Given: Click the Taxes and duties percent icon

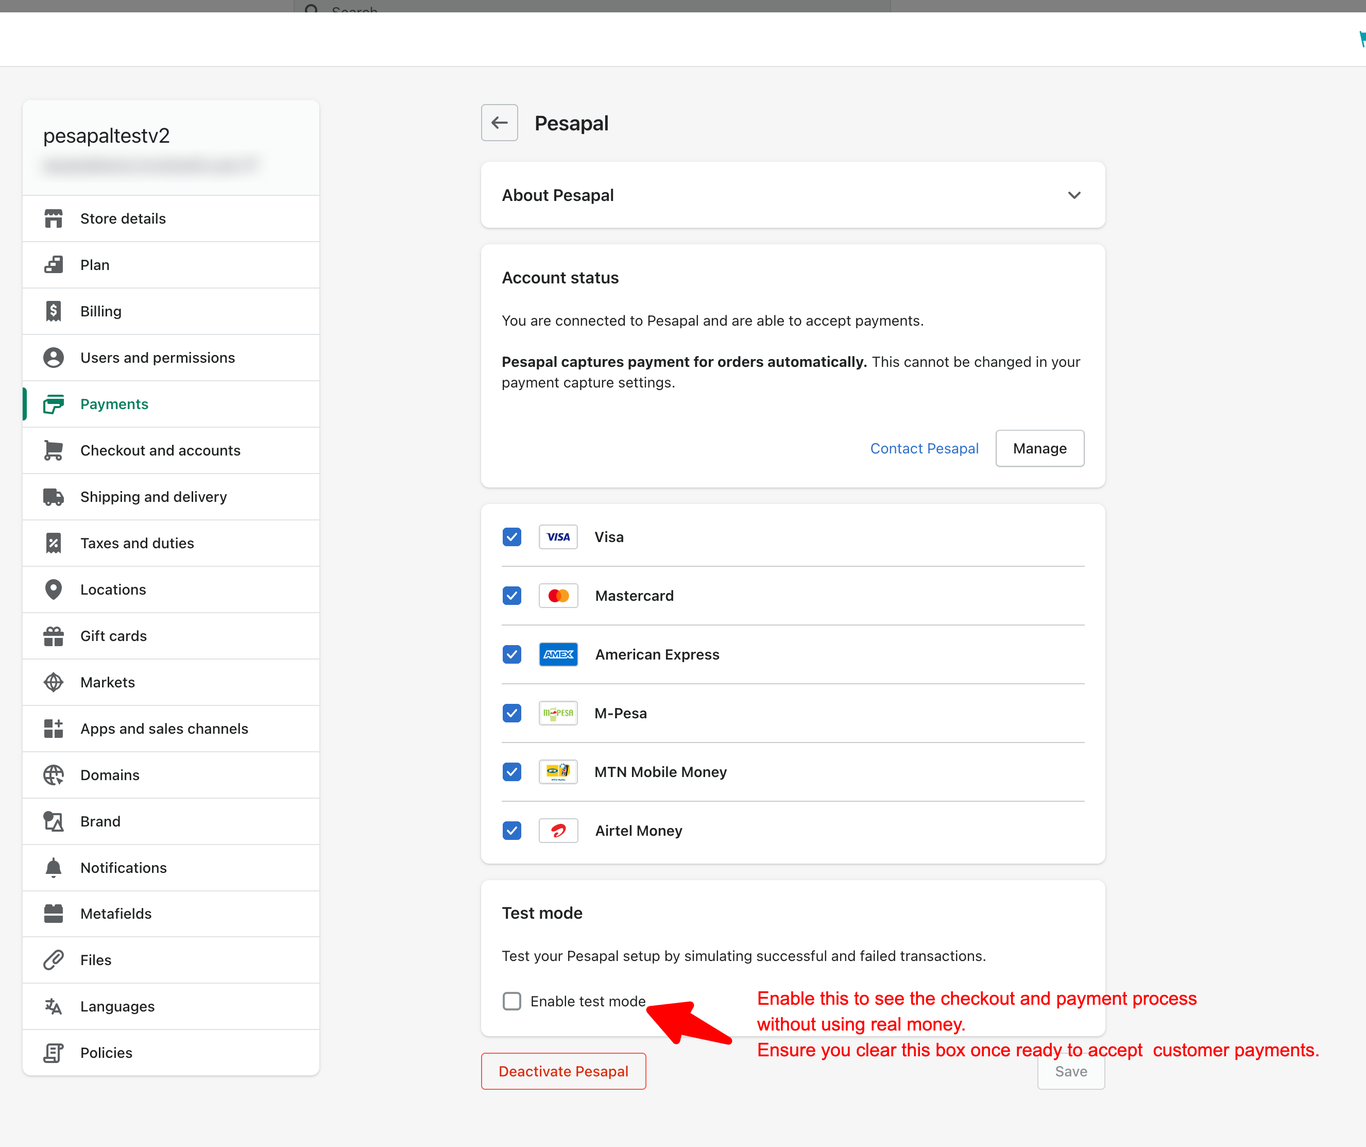Looking at the screenshot, I should click(x=54, y=543).
